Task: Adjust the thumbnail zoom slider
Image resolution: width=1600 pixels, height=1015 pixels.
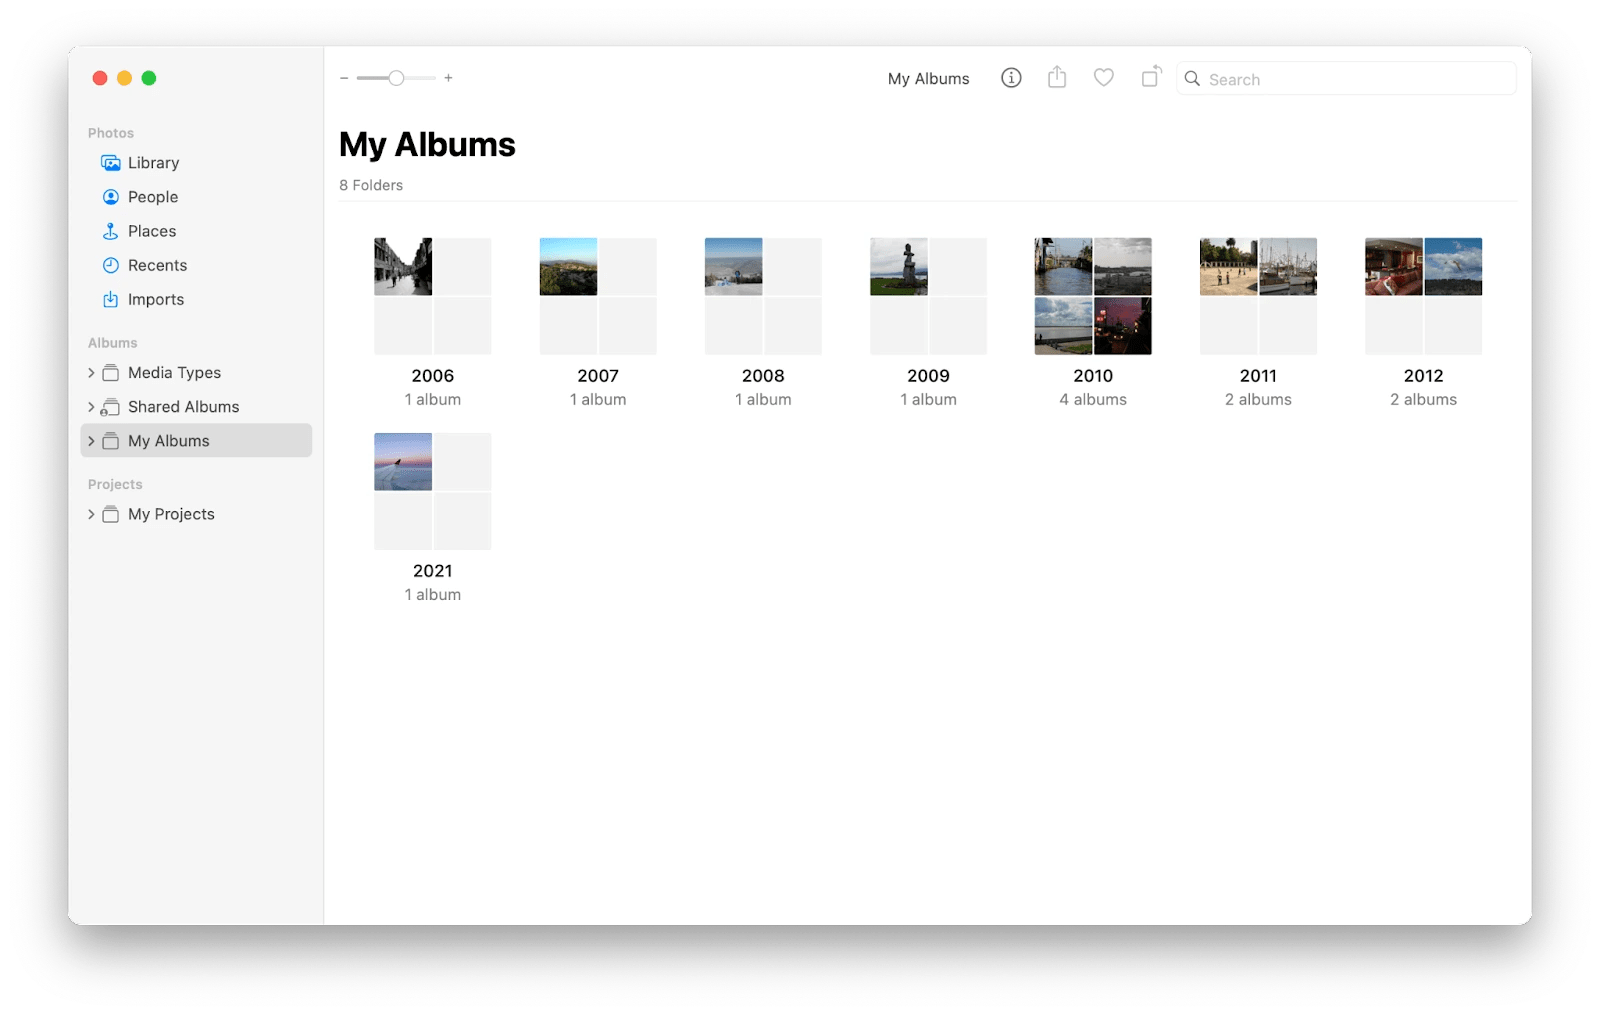Action: [x=396, y=78]
